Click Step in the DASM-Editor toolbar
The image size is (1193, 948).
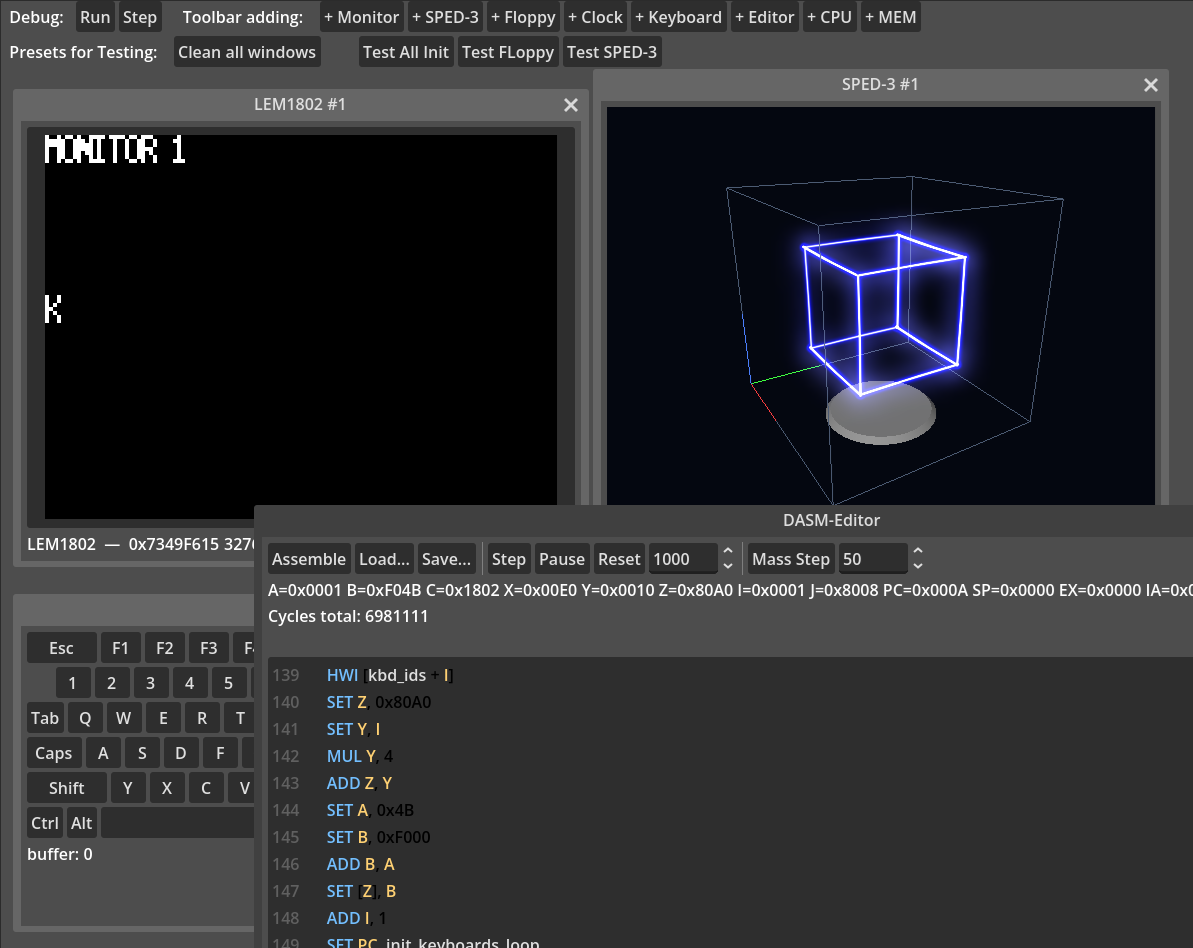tap(509, 559)
